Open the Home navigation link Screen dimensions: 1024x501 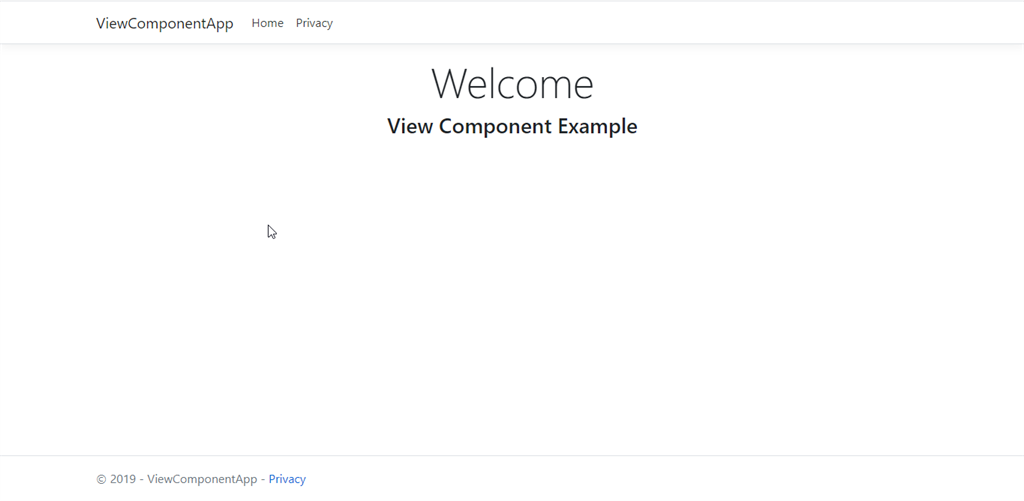coord(268,23)
